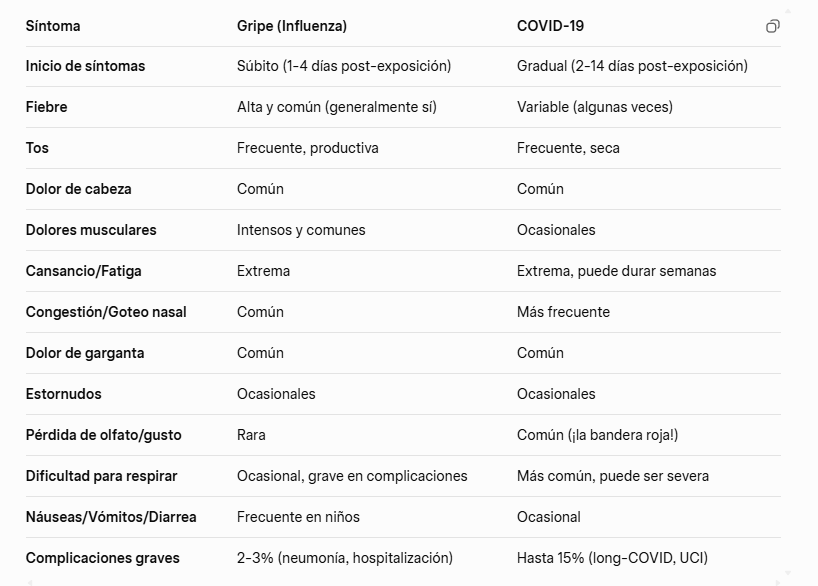This screenshot has height=586, width=818.
Task: Click the "Síntoma" column header
Action: (53, 26)
